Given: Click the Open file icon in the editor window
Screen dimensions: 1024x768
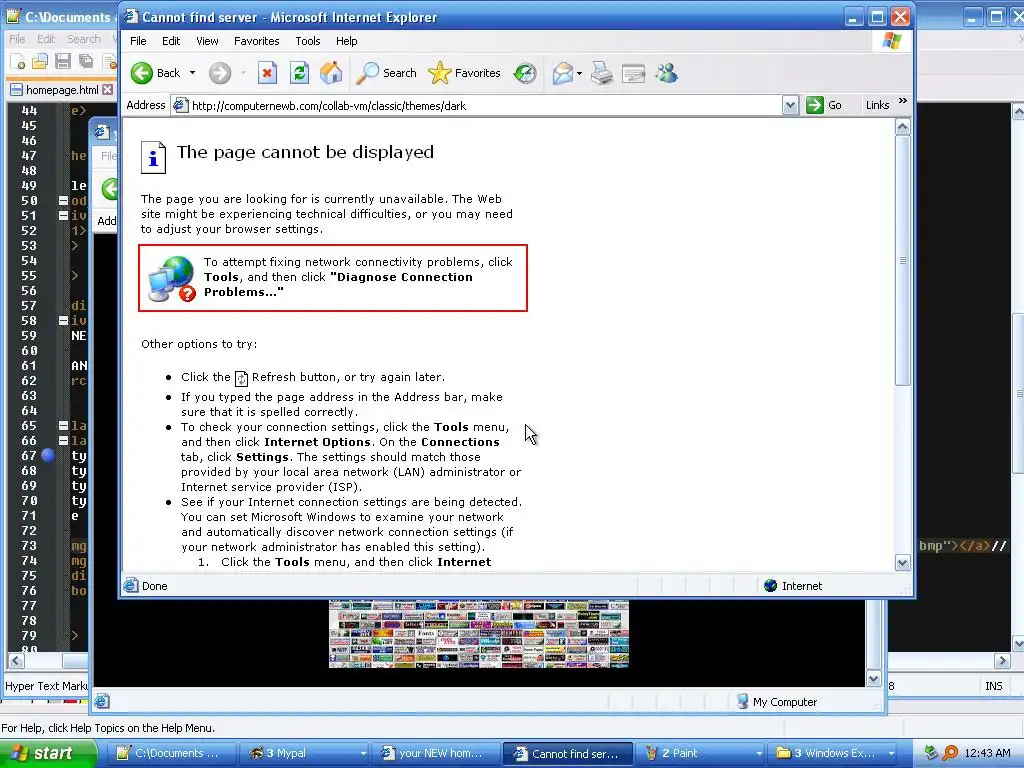Looking at the screenshot, I should tap(40, 62).
